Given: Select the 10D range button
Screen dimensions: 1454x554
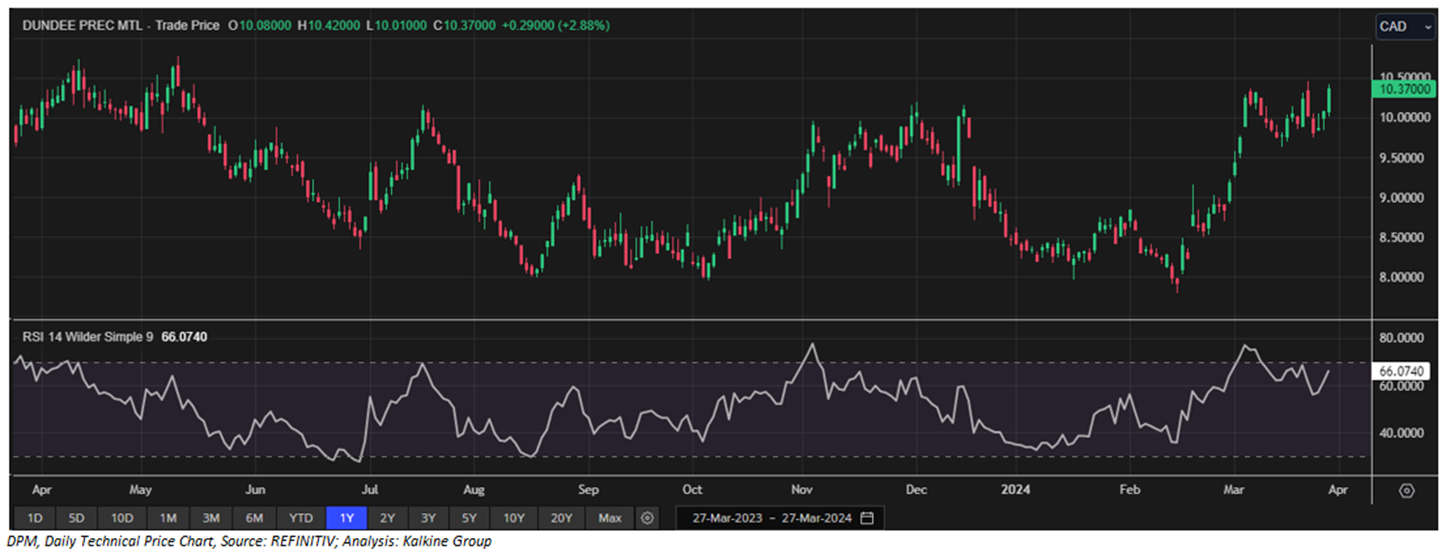Looking at the screenshot, I should click(x=122, y=518).
